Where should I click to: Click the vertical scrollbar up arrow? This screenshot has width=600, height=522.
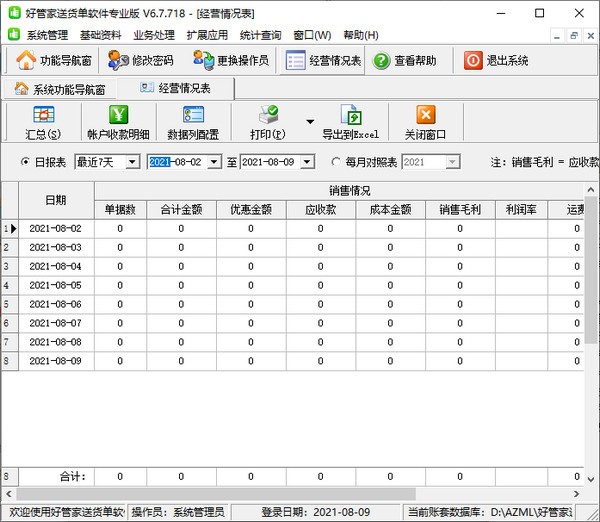click(x=590, y=189)
